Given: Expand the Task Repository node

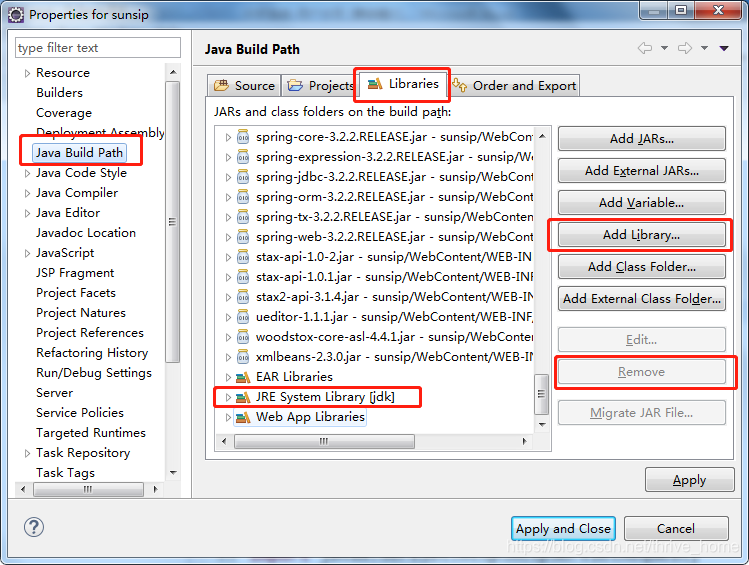Looking at the screenshot, I should coord(27,453).
